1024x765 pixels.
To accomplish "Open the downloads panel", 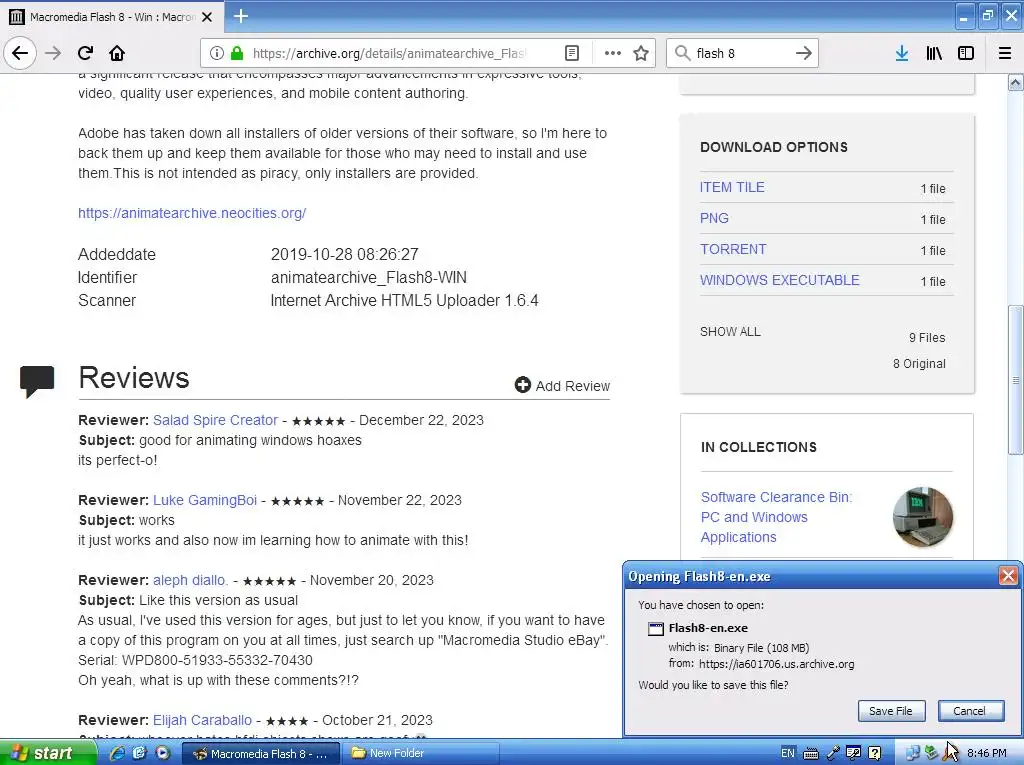I will click(902, 53).
